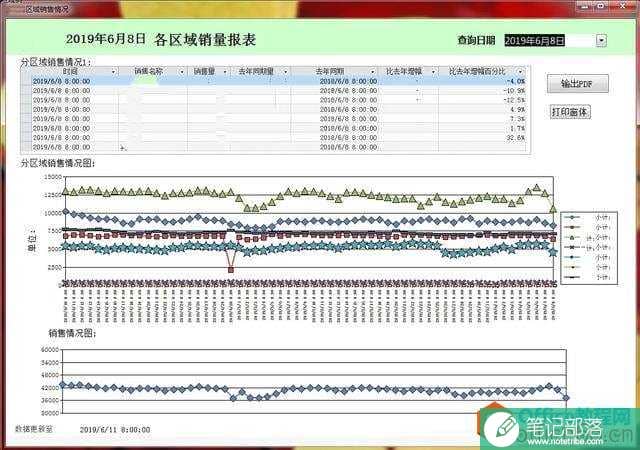Click the 2019年6月8日 query date field
The image size is (640, 450).
coord(550,40)
